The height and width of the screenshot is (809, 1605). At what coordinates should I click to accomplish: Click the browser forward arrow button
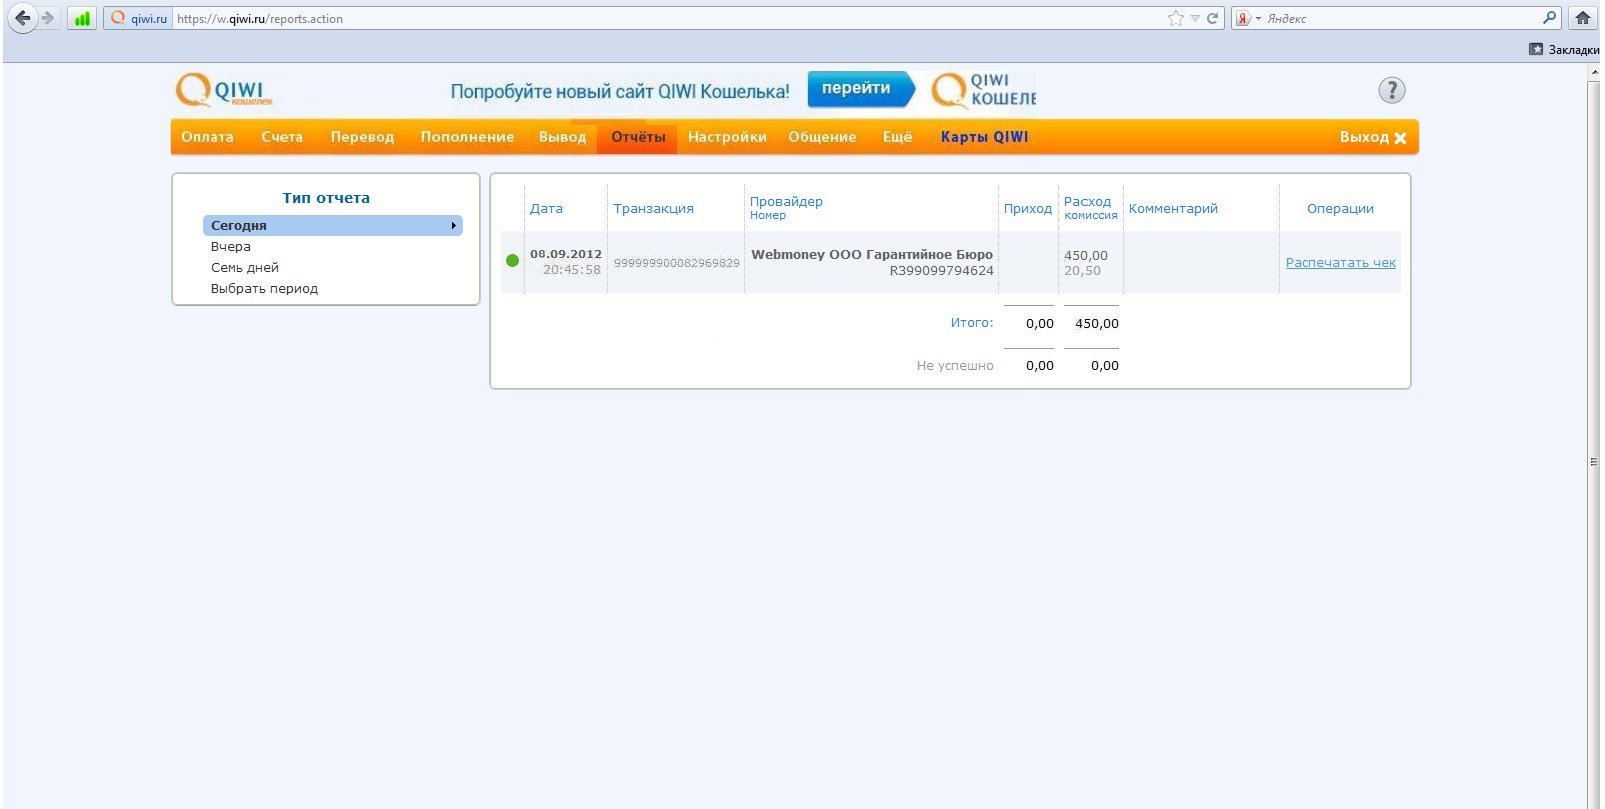pos(48,18)
